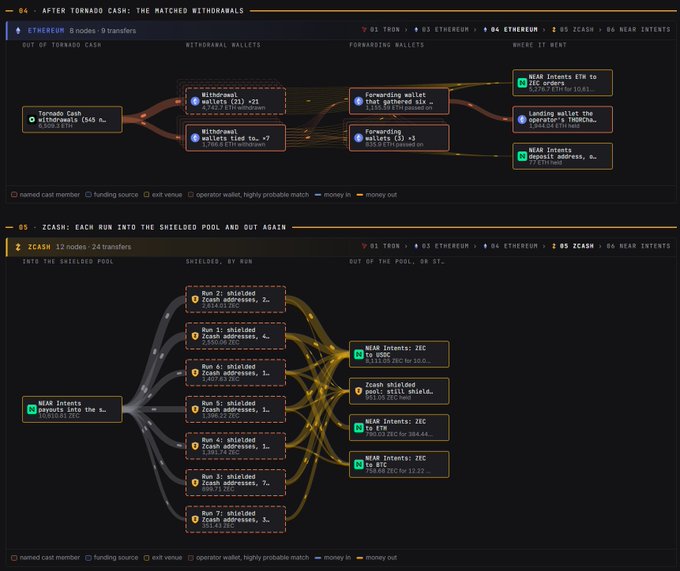Click the NEAR icon on 'ZEC to BTC' node
Viewport: 680px width, 571px height.
(359, 464)
